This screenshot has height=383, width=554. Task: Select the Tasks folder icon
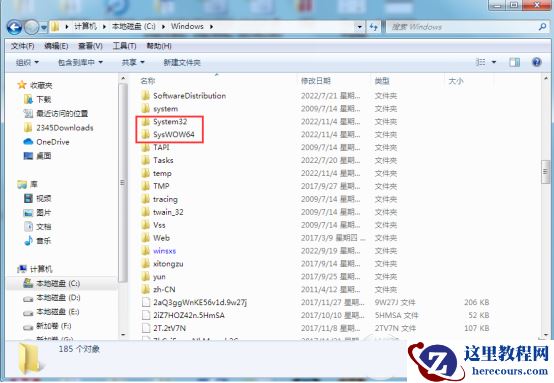[x=145, y=160]
